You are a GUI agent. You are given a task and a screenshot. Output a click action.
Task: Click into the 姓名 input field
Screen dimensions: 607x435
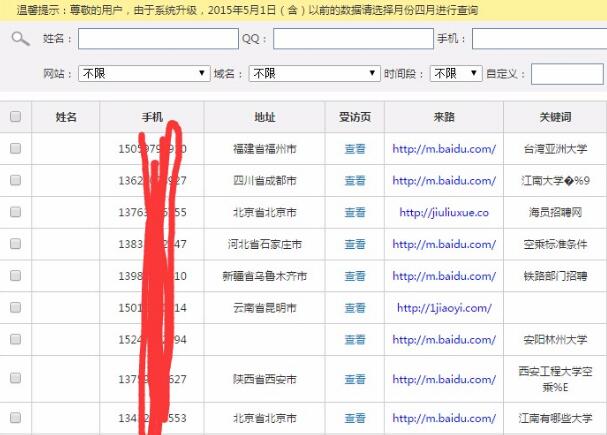[x=157, y=39]
